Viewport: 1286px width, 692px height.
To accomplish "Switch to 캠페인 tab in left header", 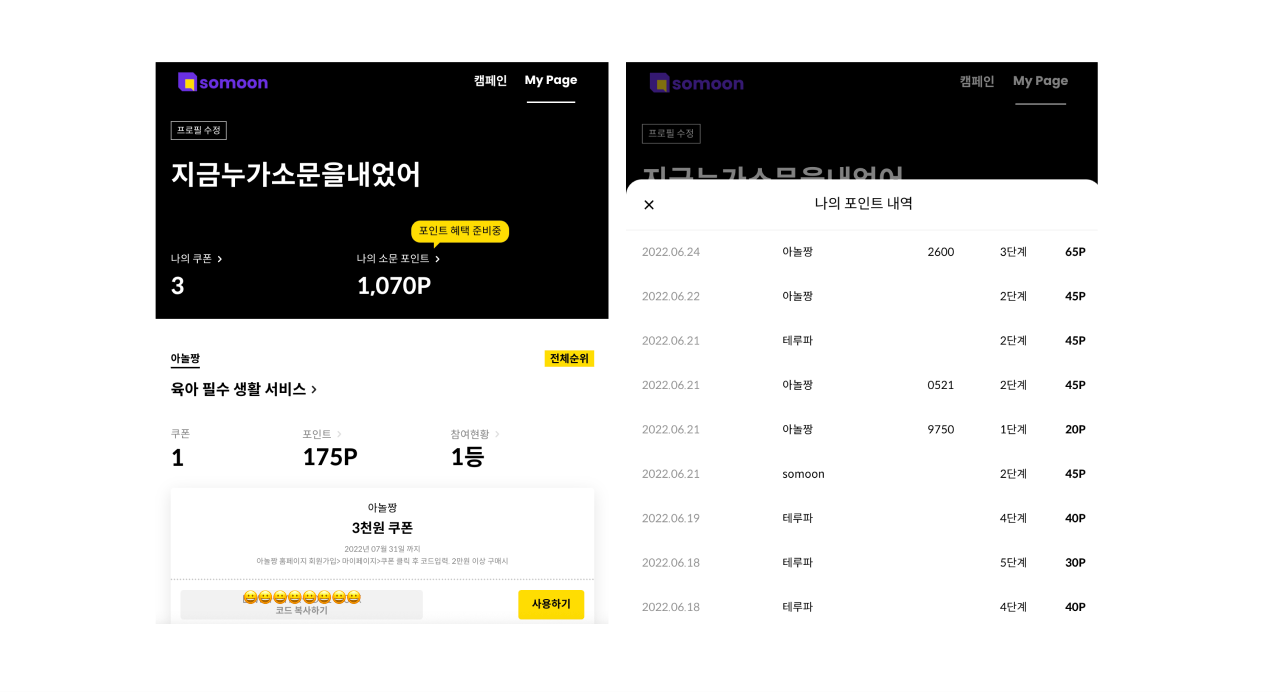I will click(x=490, y=81).
